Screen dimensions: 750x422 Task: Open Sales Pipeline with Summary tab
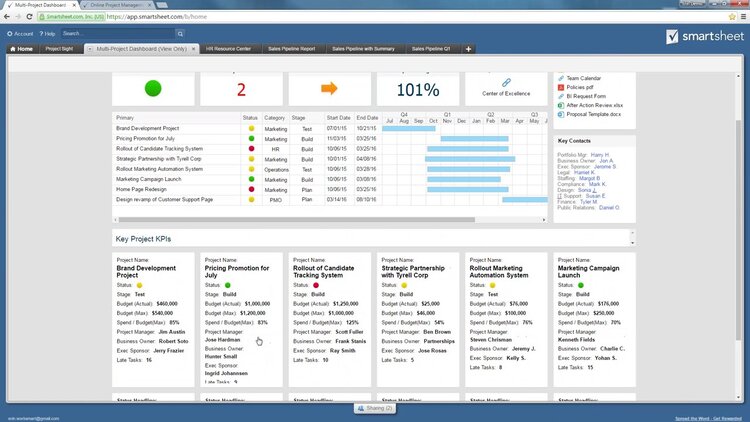pyautogui.click(x=363, y=49)
